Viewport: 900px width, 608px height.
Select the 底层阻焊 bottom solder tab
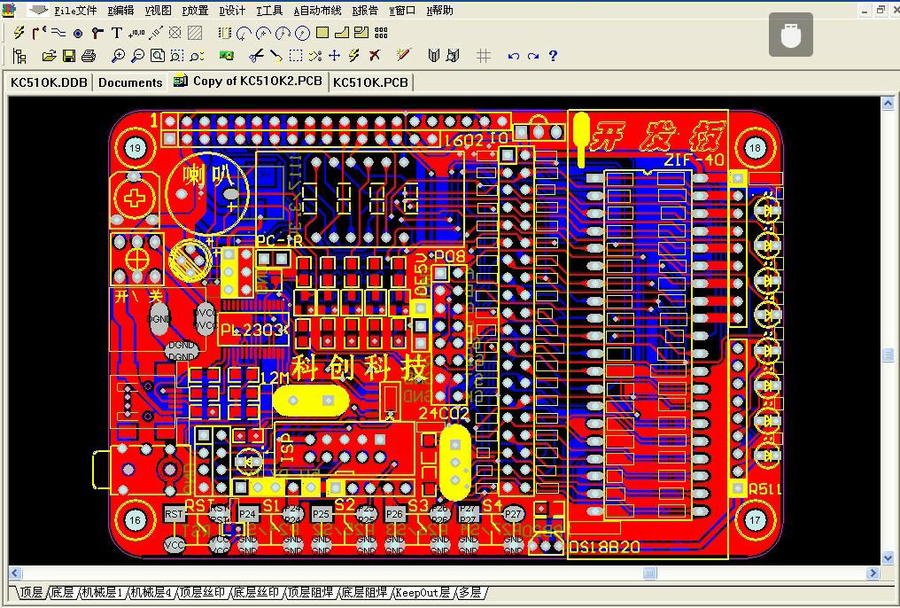pos(364,592)
